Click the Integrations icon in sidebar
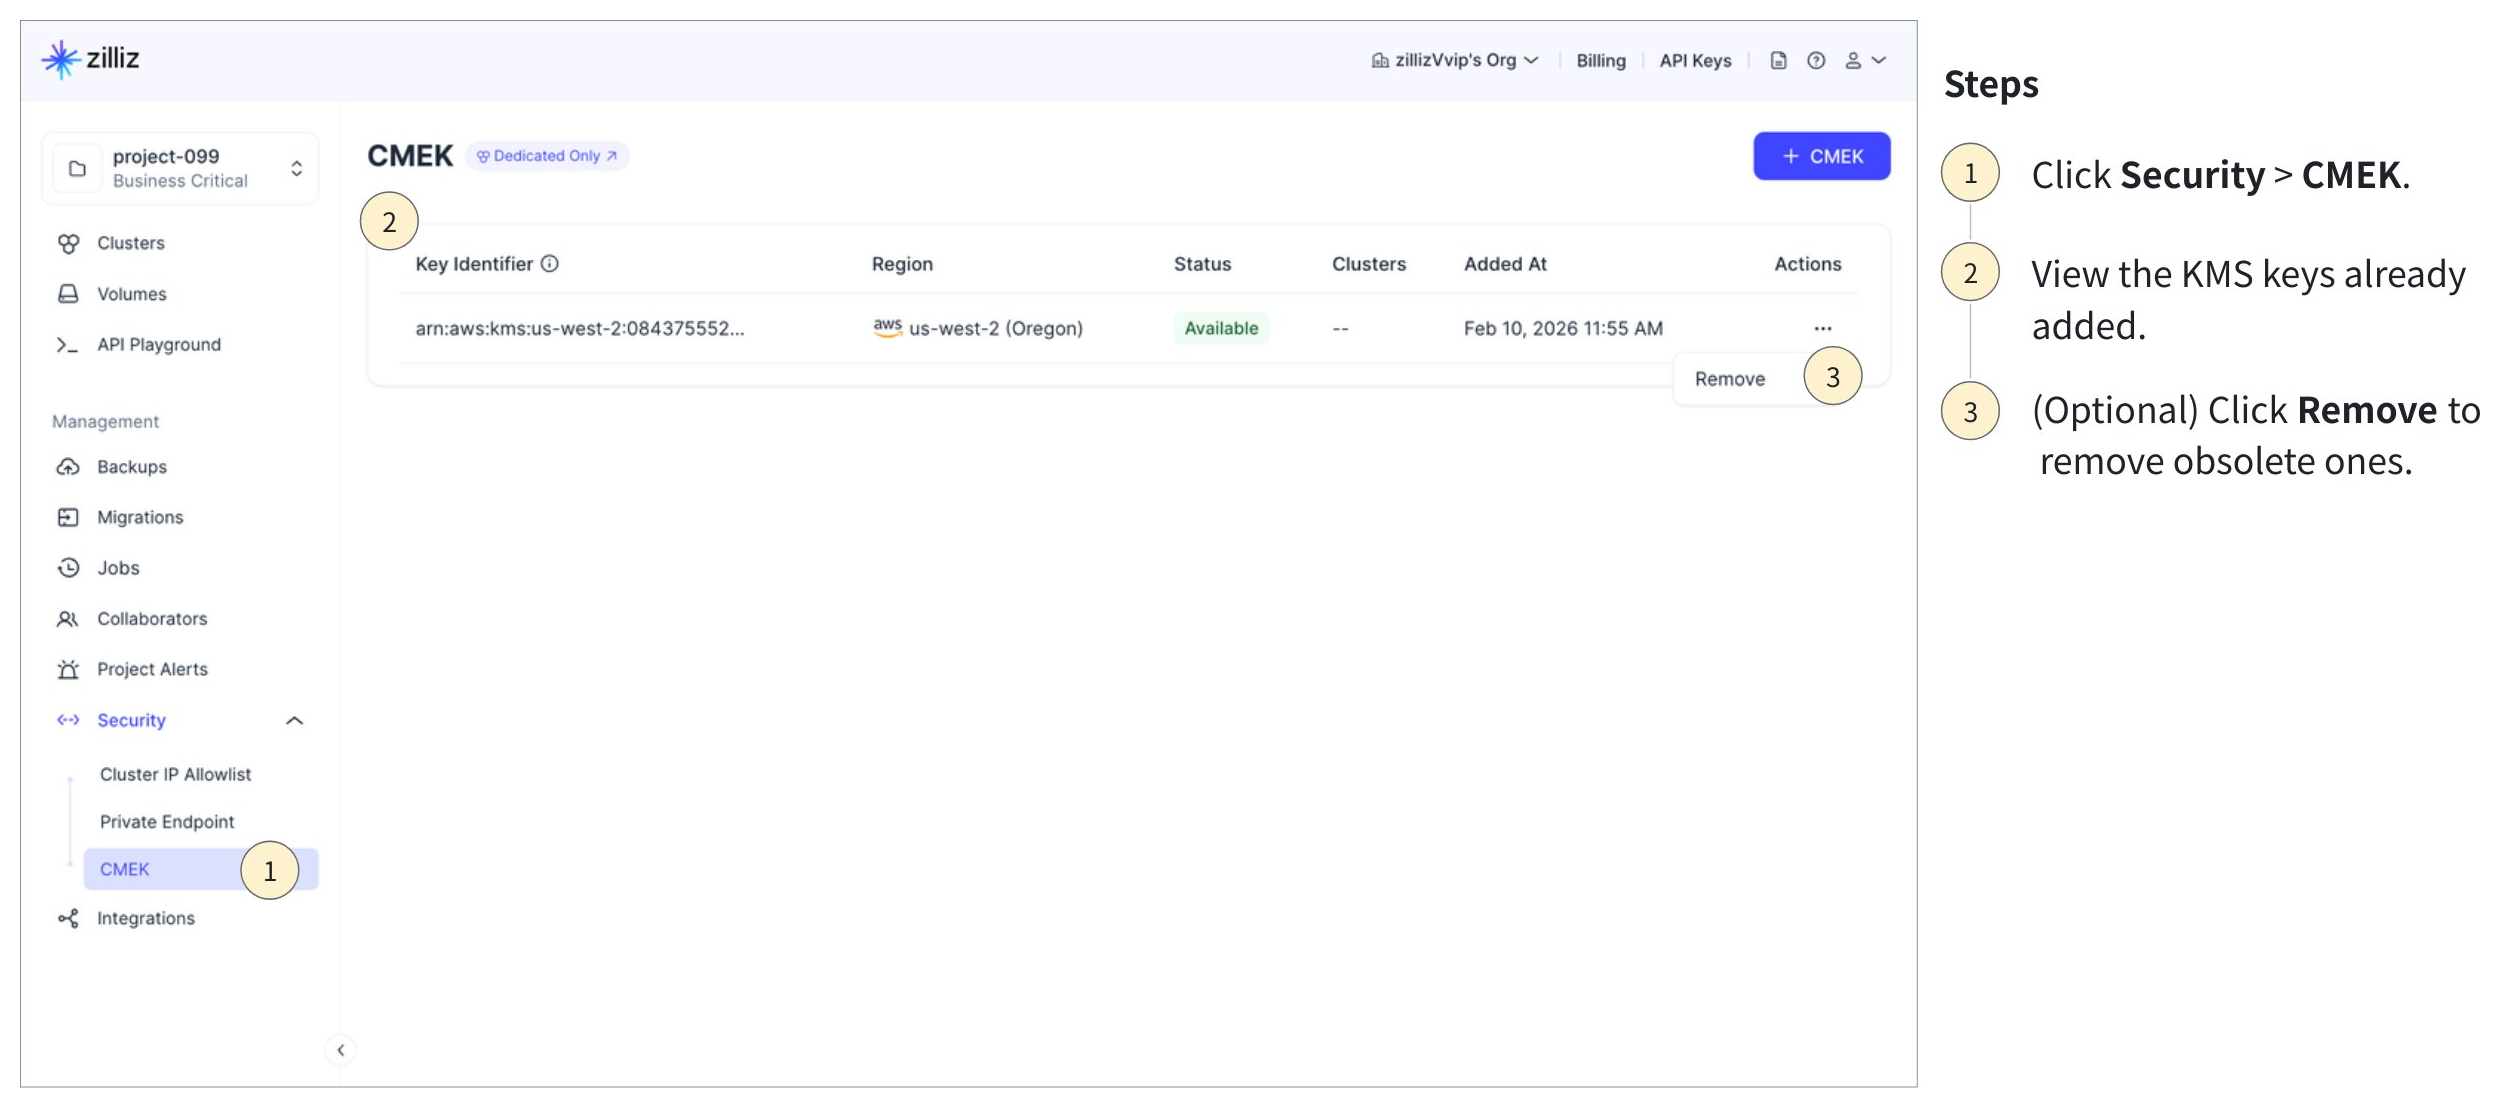This screenshot has height=1108, width=2500. pyautogui.click(x=68, y=918)
